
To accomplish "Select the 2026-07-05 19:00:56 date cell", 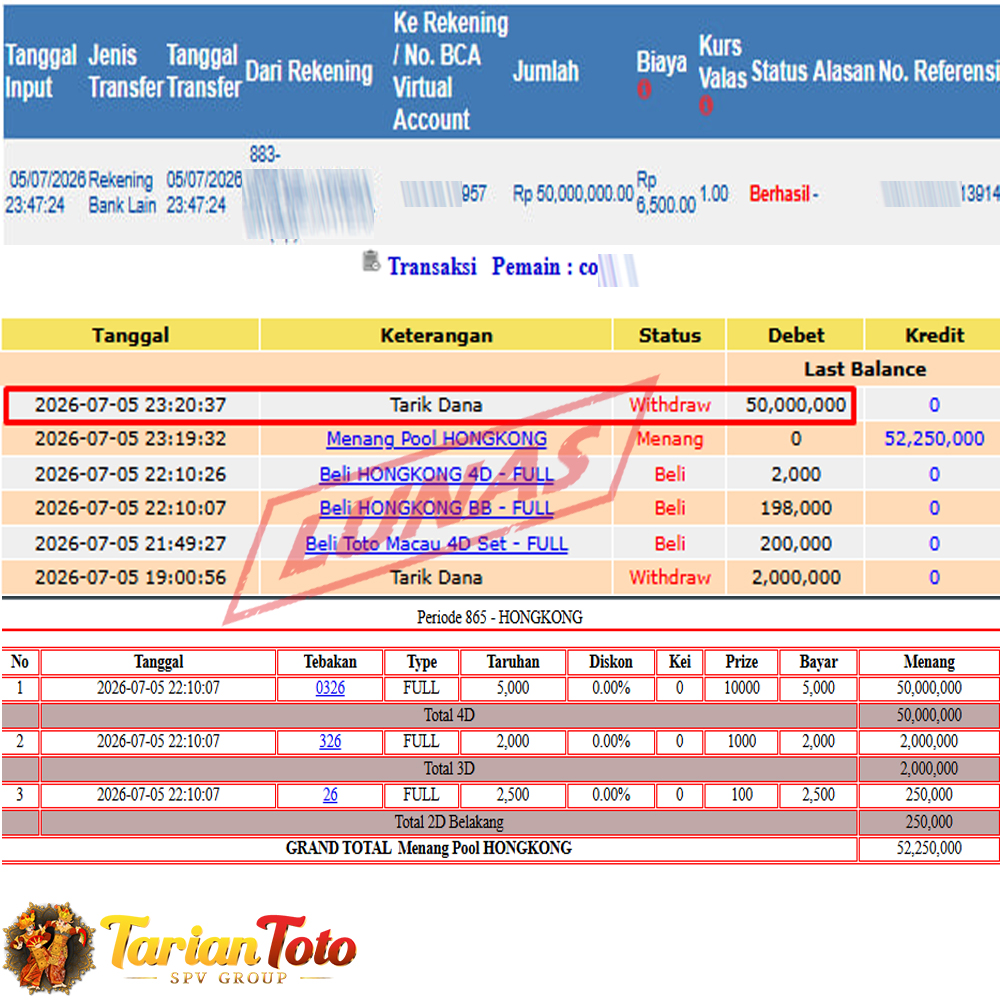I will 131,578.
